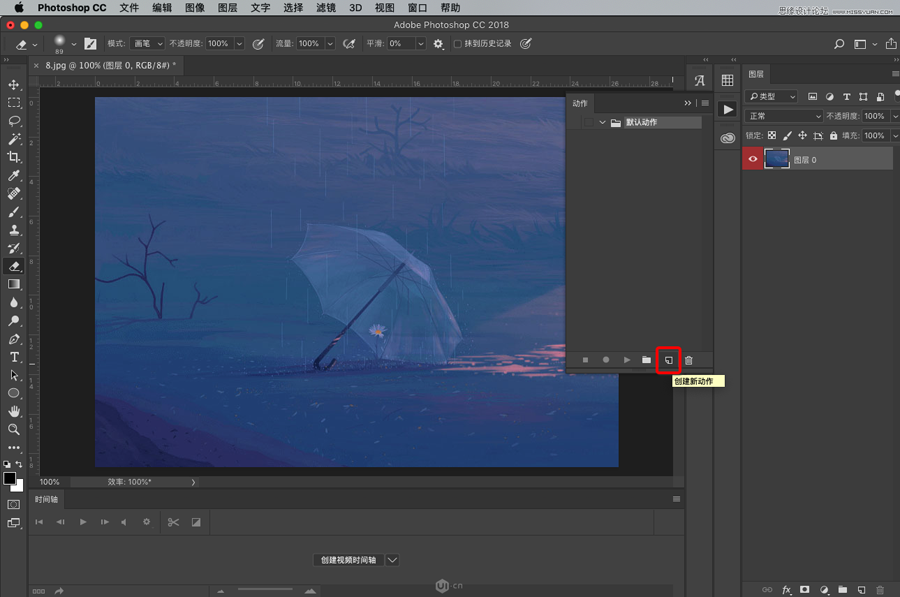This screenshot has width=900, height=597.
Task: Enable the 抹到历史记录 checkbox
Action: pos(458,44)
